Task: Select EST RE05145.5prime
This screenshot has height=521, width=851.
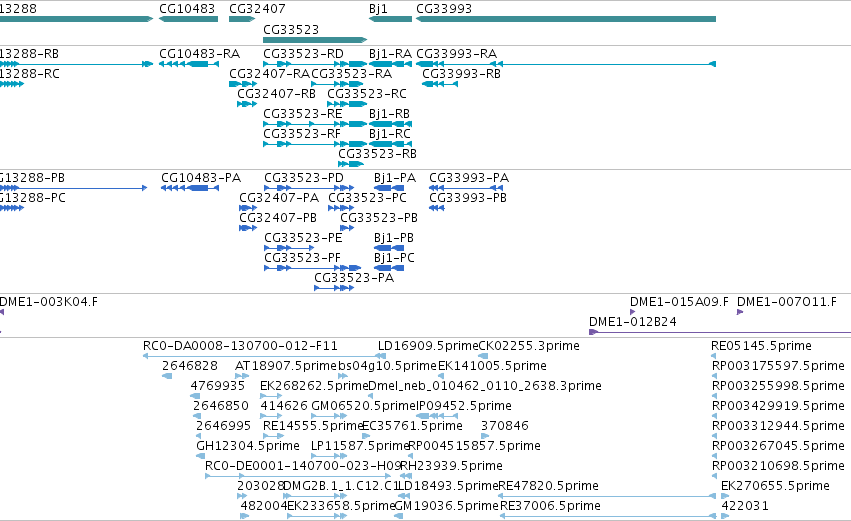Action: 714,357
